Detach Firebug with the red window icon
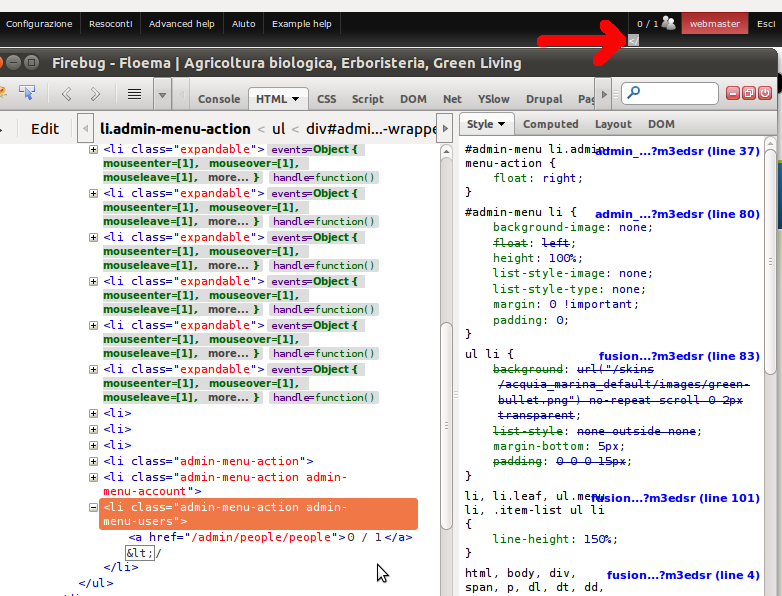782x596 pixels. [x=749, y=93]
